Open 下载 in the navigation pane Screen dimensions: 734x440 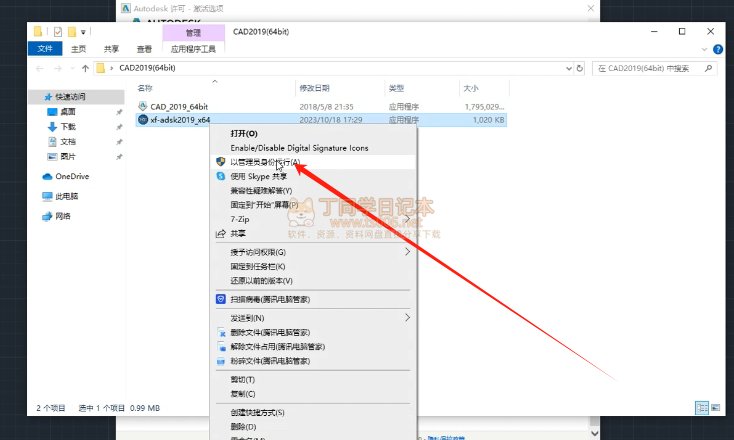click(68, 127)
